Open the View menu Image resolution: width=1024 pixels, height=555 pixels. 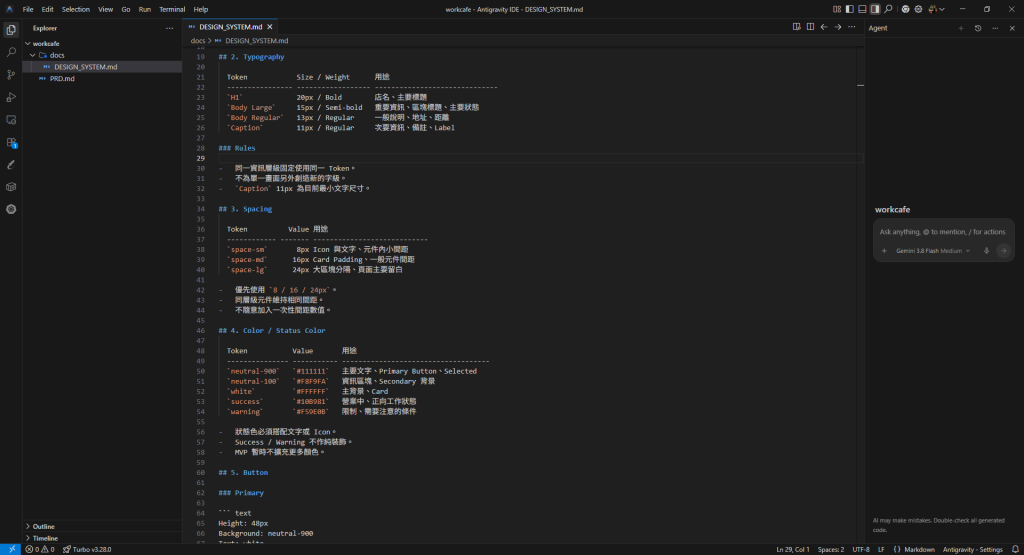(x=106, y=9)
